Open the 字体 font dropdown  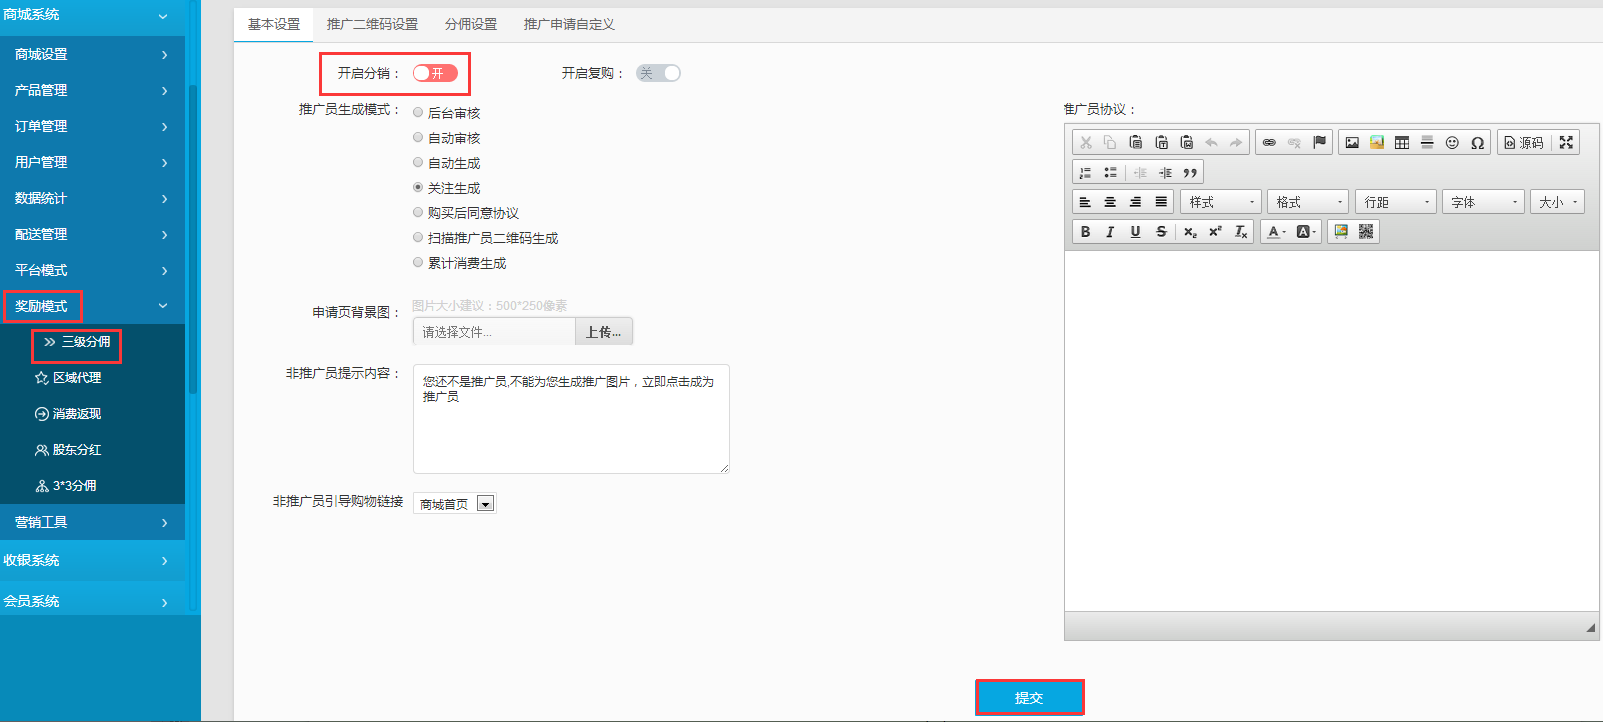point(1483,202)
